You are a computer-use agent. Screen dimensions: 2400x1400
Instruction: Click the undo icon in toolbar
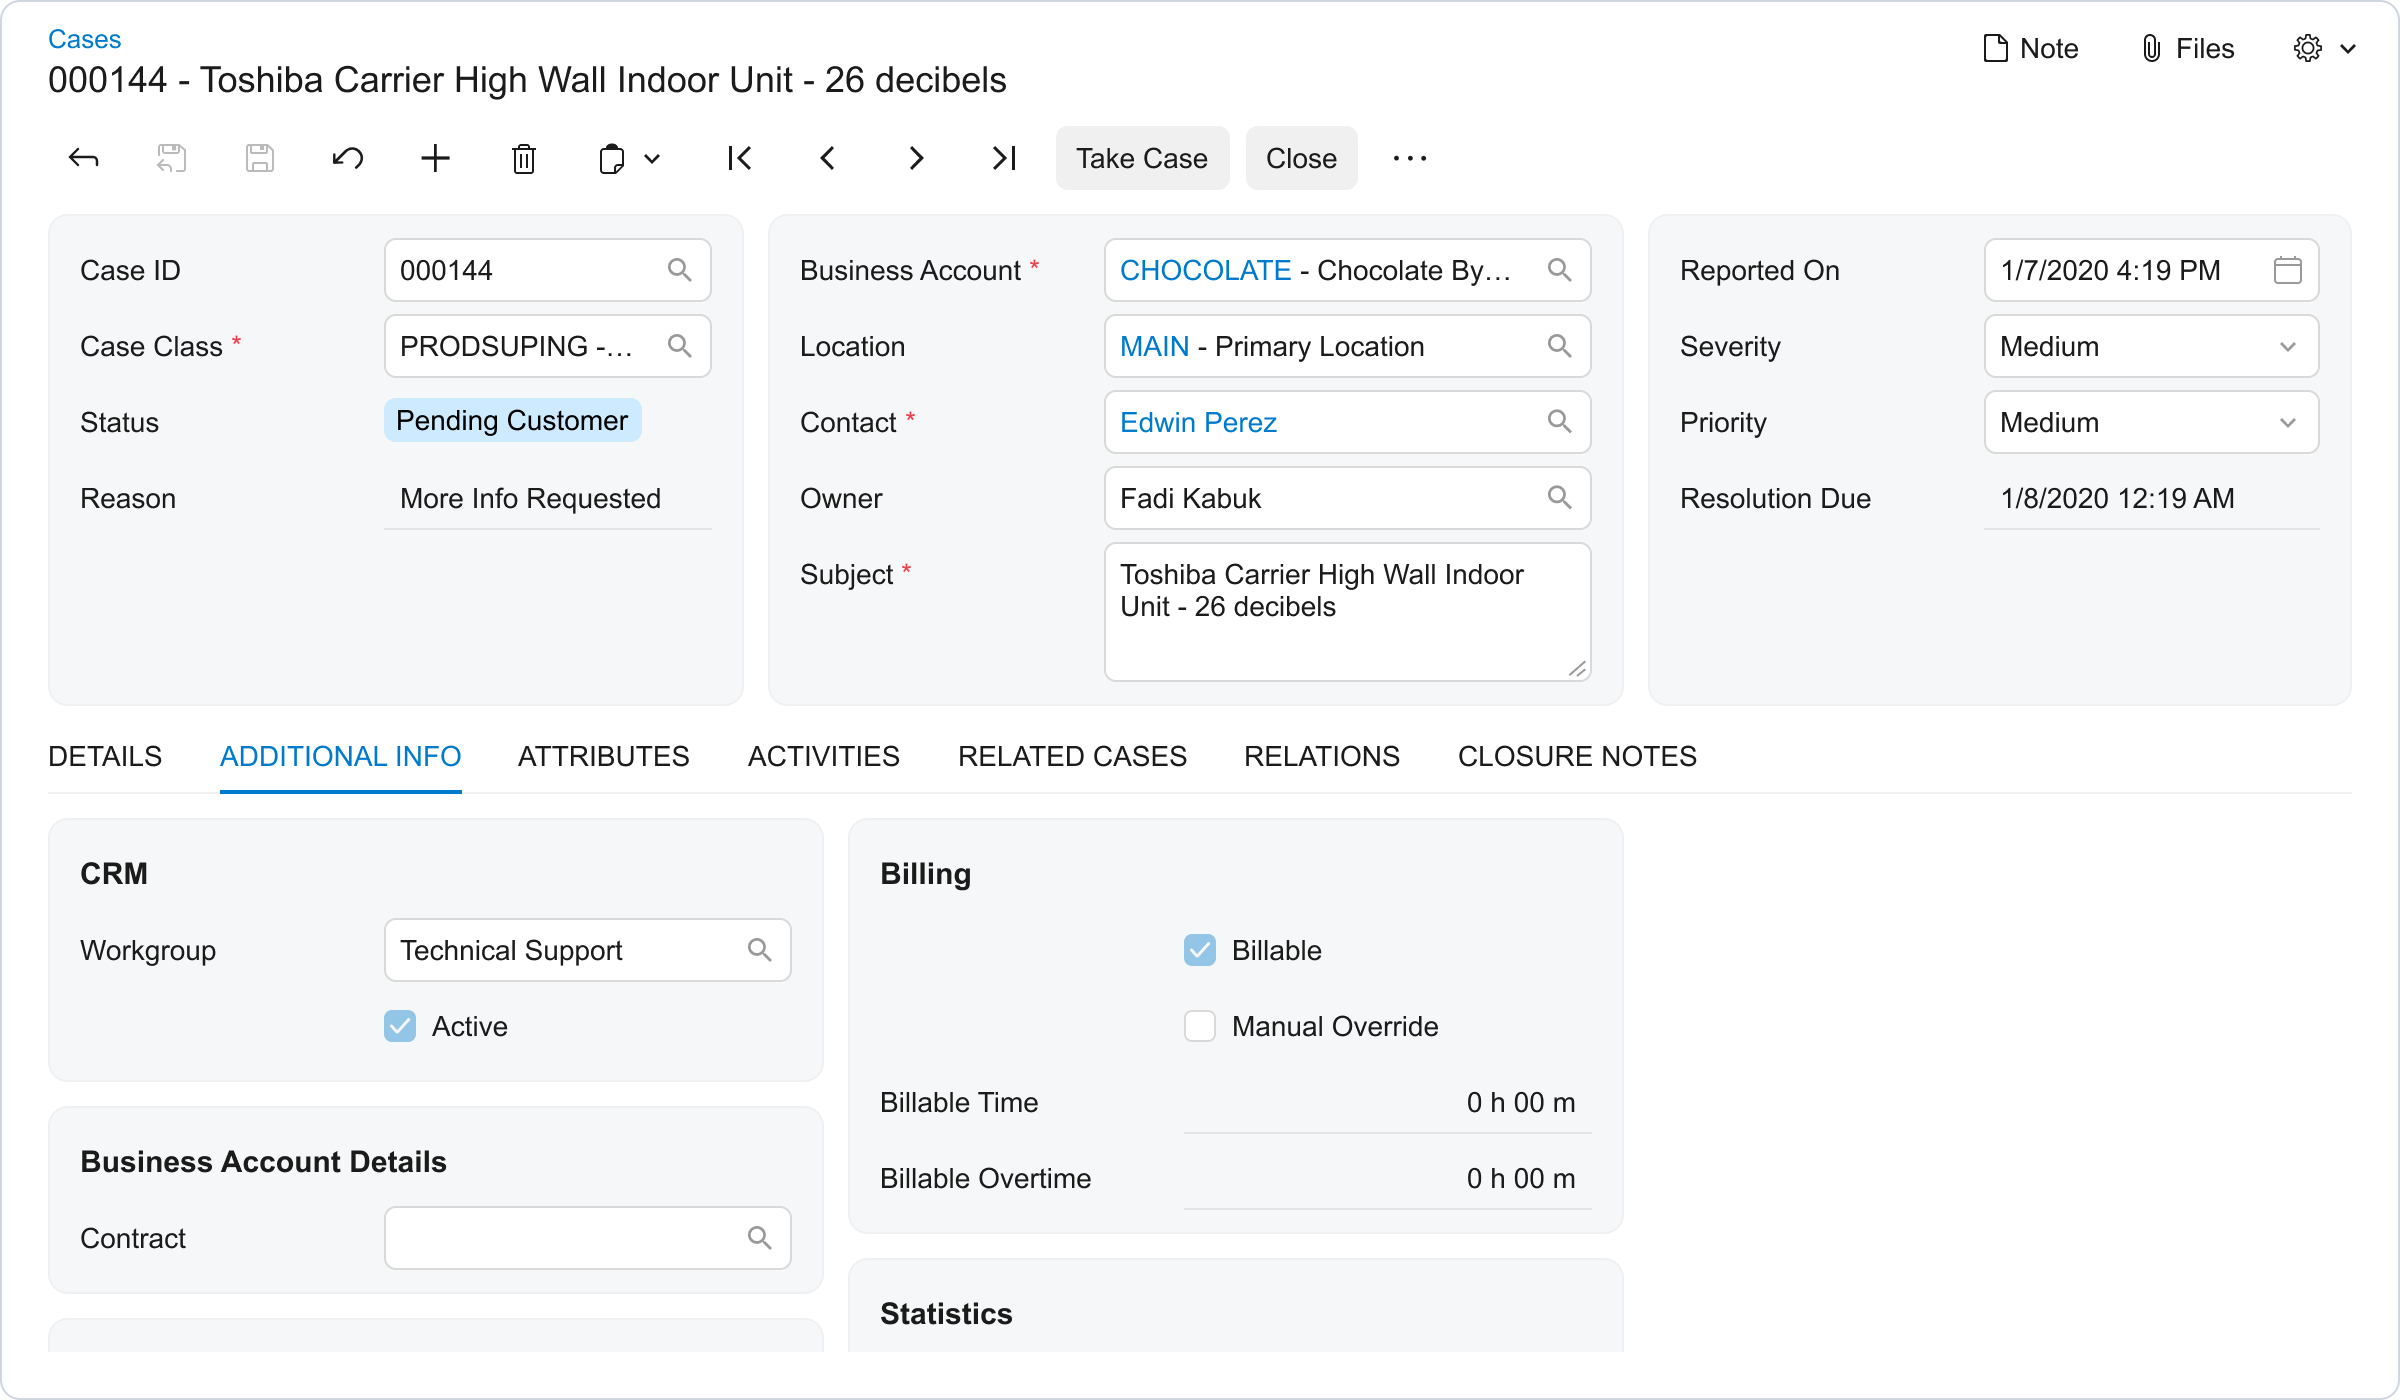point(347,158)
